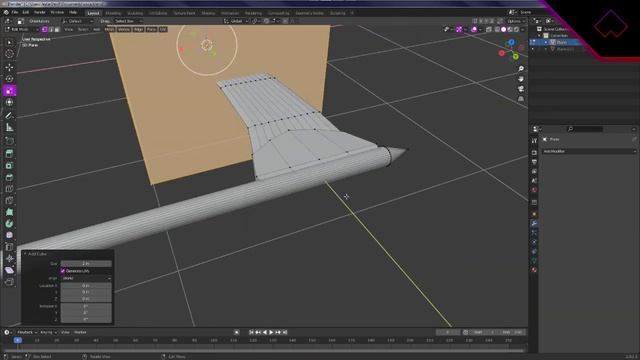640x360 pixels.
Task: Open the Window menu
Action: tap(57, 13)
